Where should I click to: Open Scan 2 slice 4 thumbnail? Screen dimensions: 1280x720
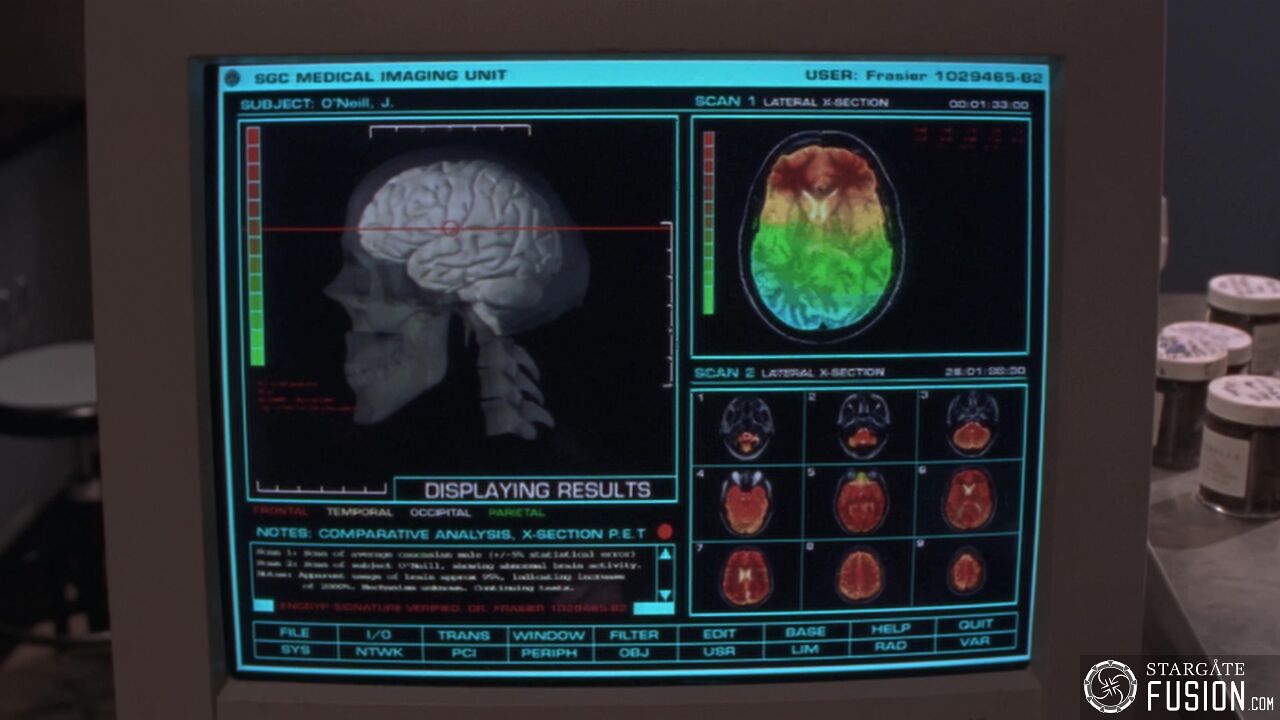[x=746, y=501]
